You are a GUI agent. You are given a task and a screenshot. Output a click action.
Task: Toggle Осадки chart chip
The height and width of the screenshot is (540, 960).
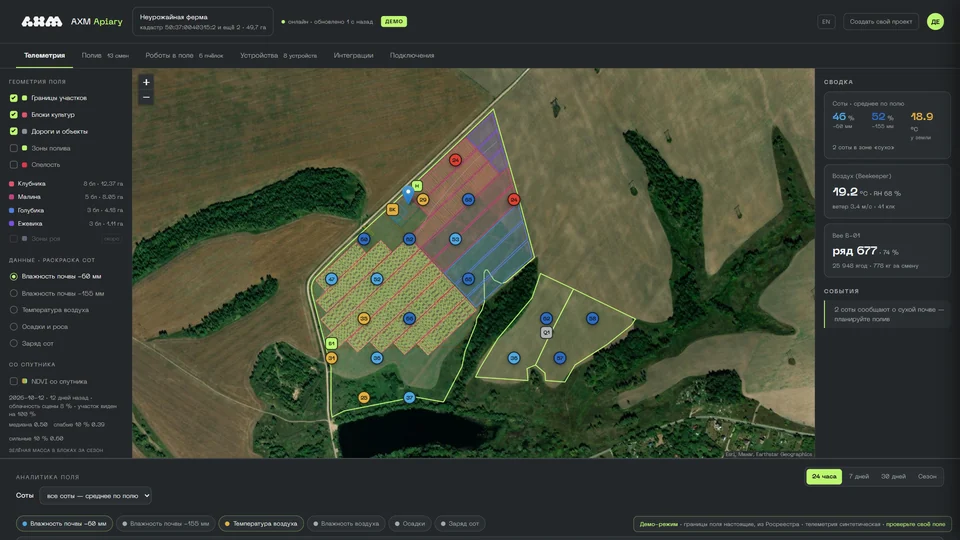tap(410, 523)
